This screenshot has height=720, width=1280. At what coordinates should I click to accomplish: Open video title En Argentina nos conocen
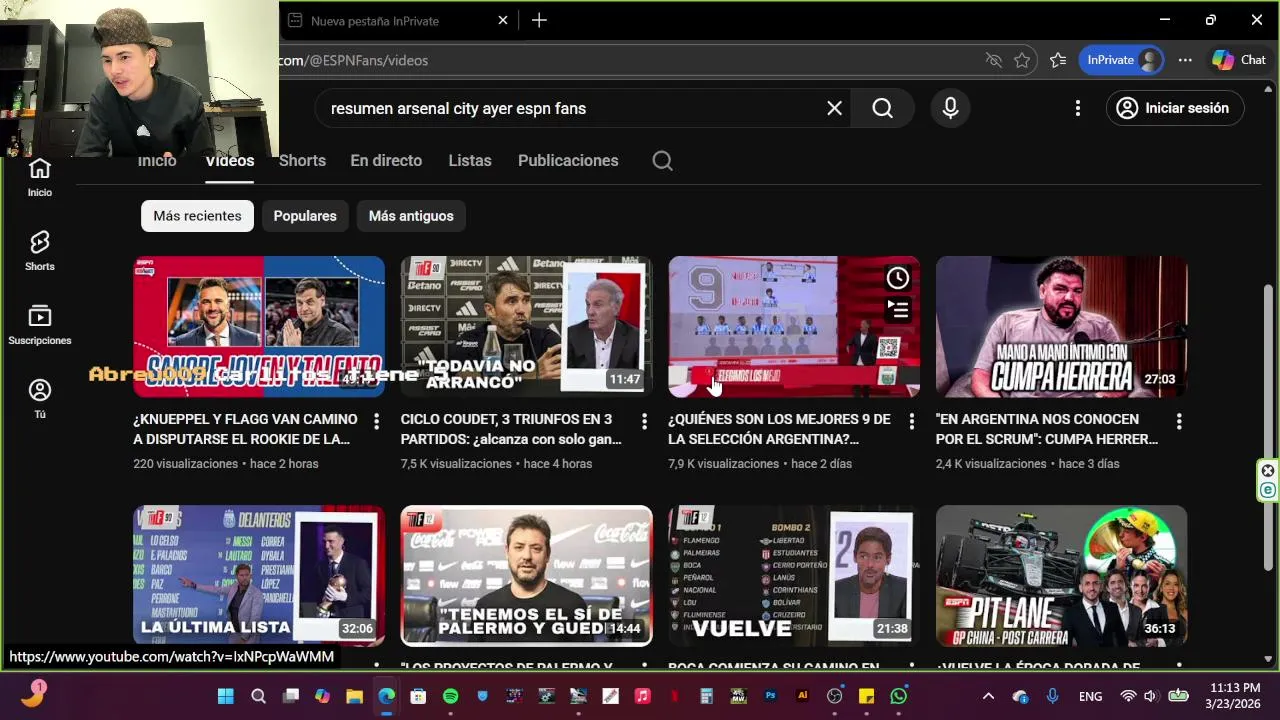[1047, 429]
